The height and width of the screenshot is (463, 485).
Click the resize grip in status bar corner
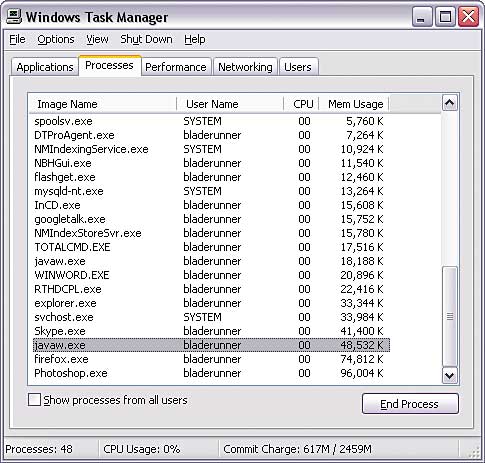(x=474, y=453)
